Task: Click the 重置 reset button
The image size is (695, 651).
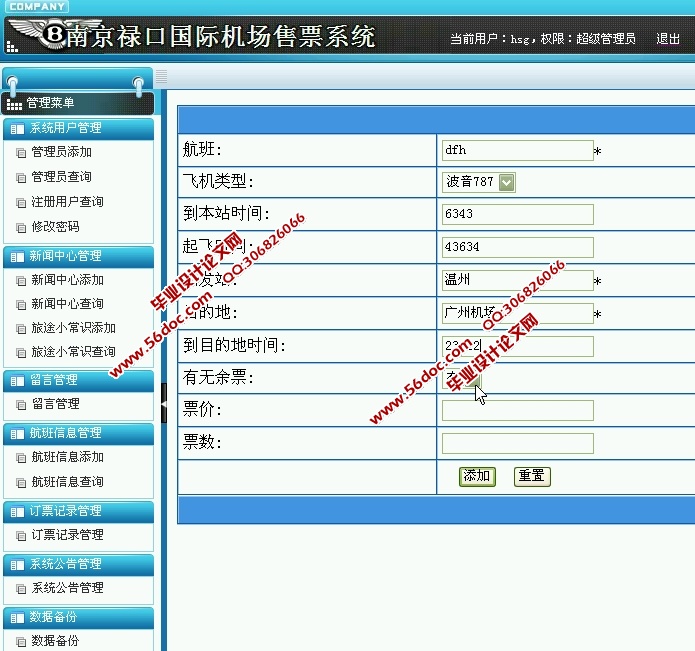Action: [x=532, y=476]
